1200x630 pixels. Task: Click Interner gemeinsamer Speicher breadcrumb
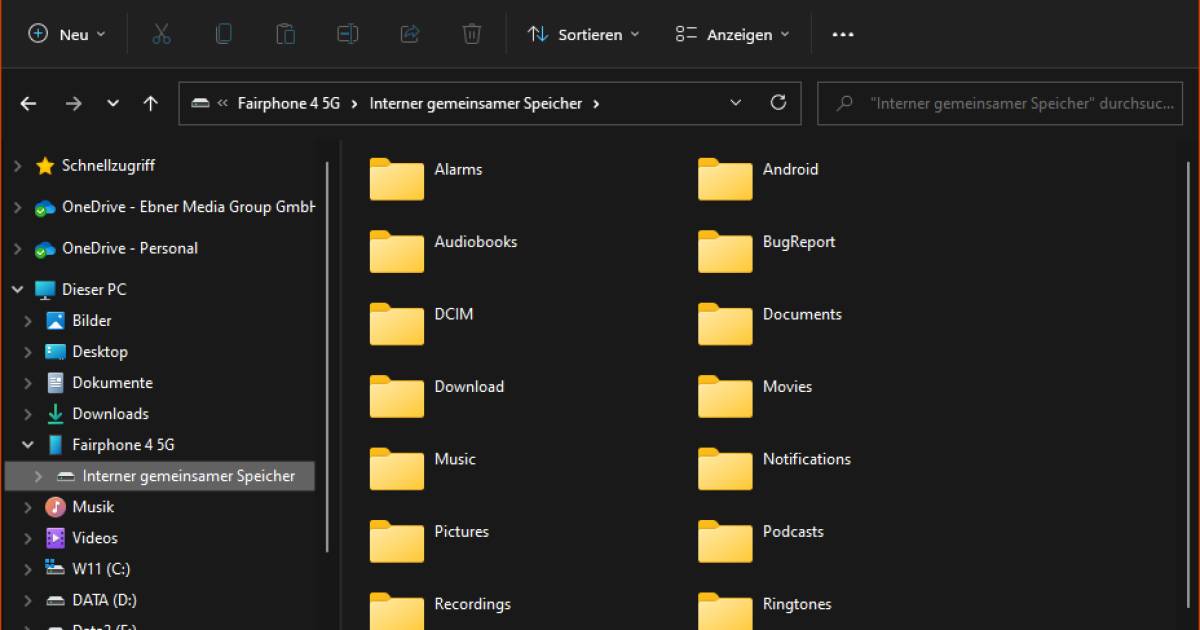(476, 103)
